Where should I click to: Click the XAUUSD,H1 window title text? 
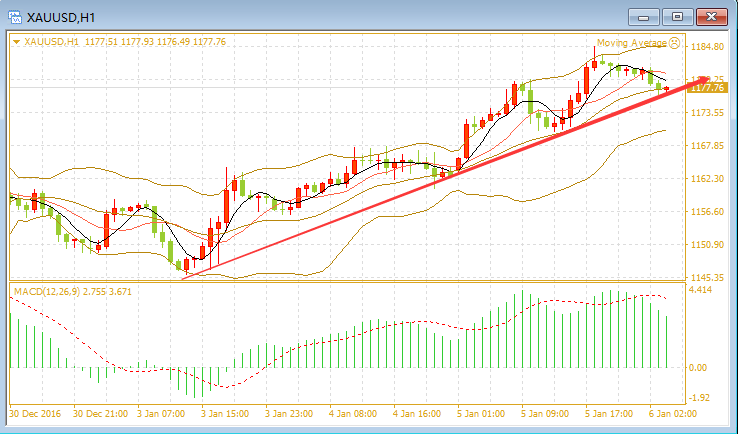click(x=61, y=18)
